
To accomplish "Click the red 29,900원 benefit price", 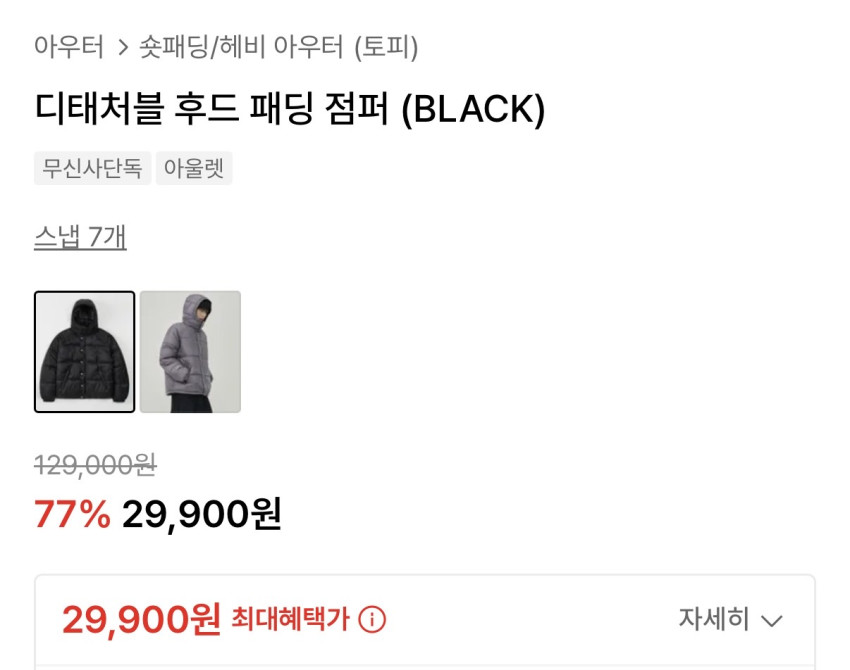I will click(x=141, y=619).
